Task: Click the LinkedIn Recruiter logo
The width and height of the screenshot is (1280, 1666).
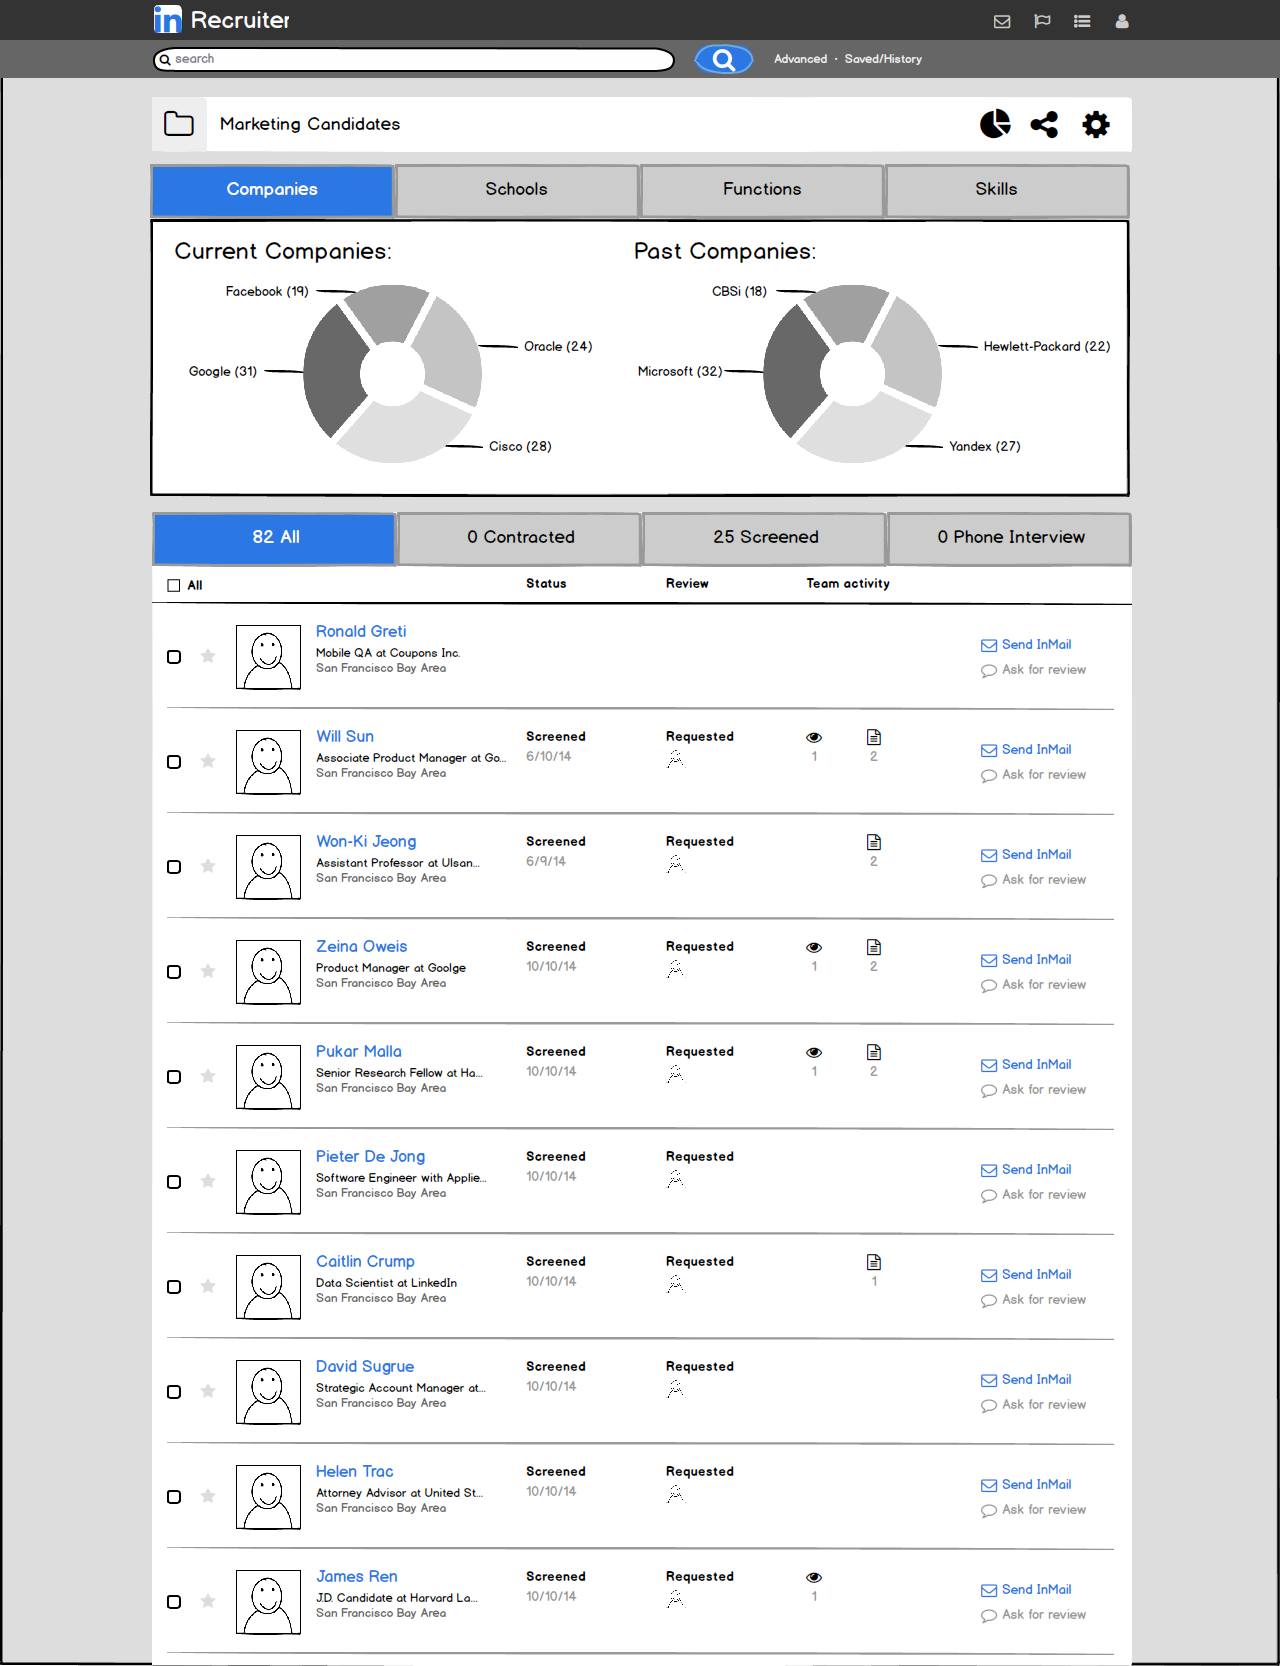Action: [222, 20]
